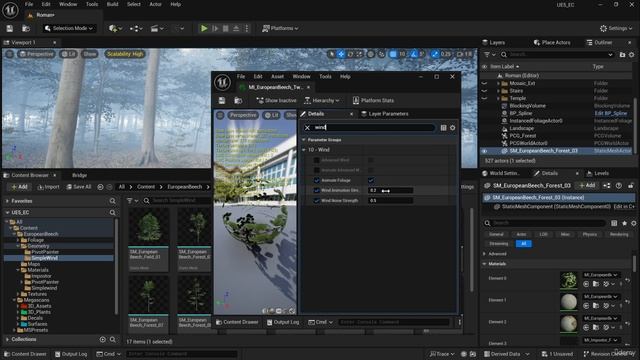Open Derived Data dropdown
The width and height of the screenshot is (640, 360).
[506, 354]
